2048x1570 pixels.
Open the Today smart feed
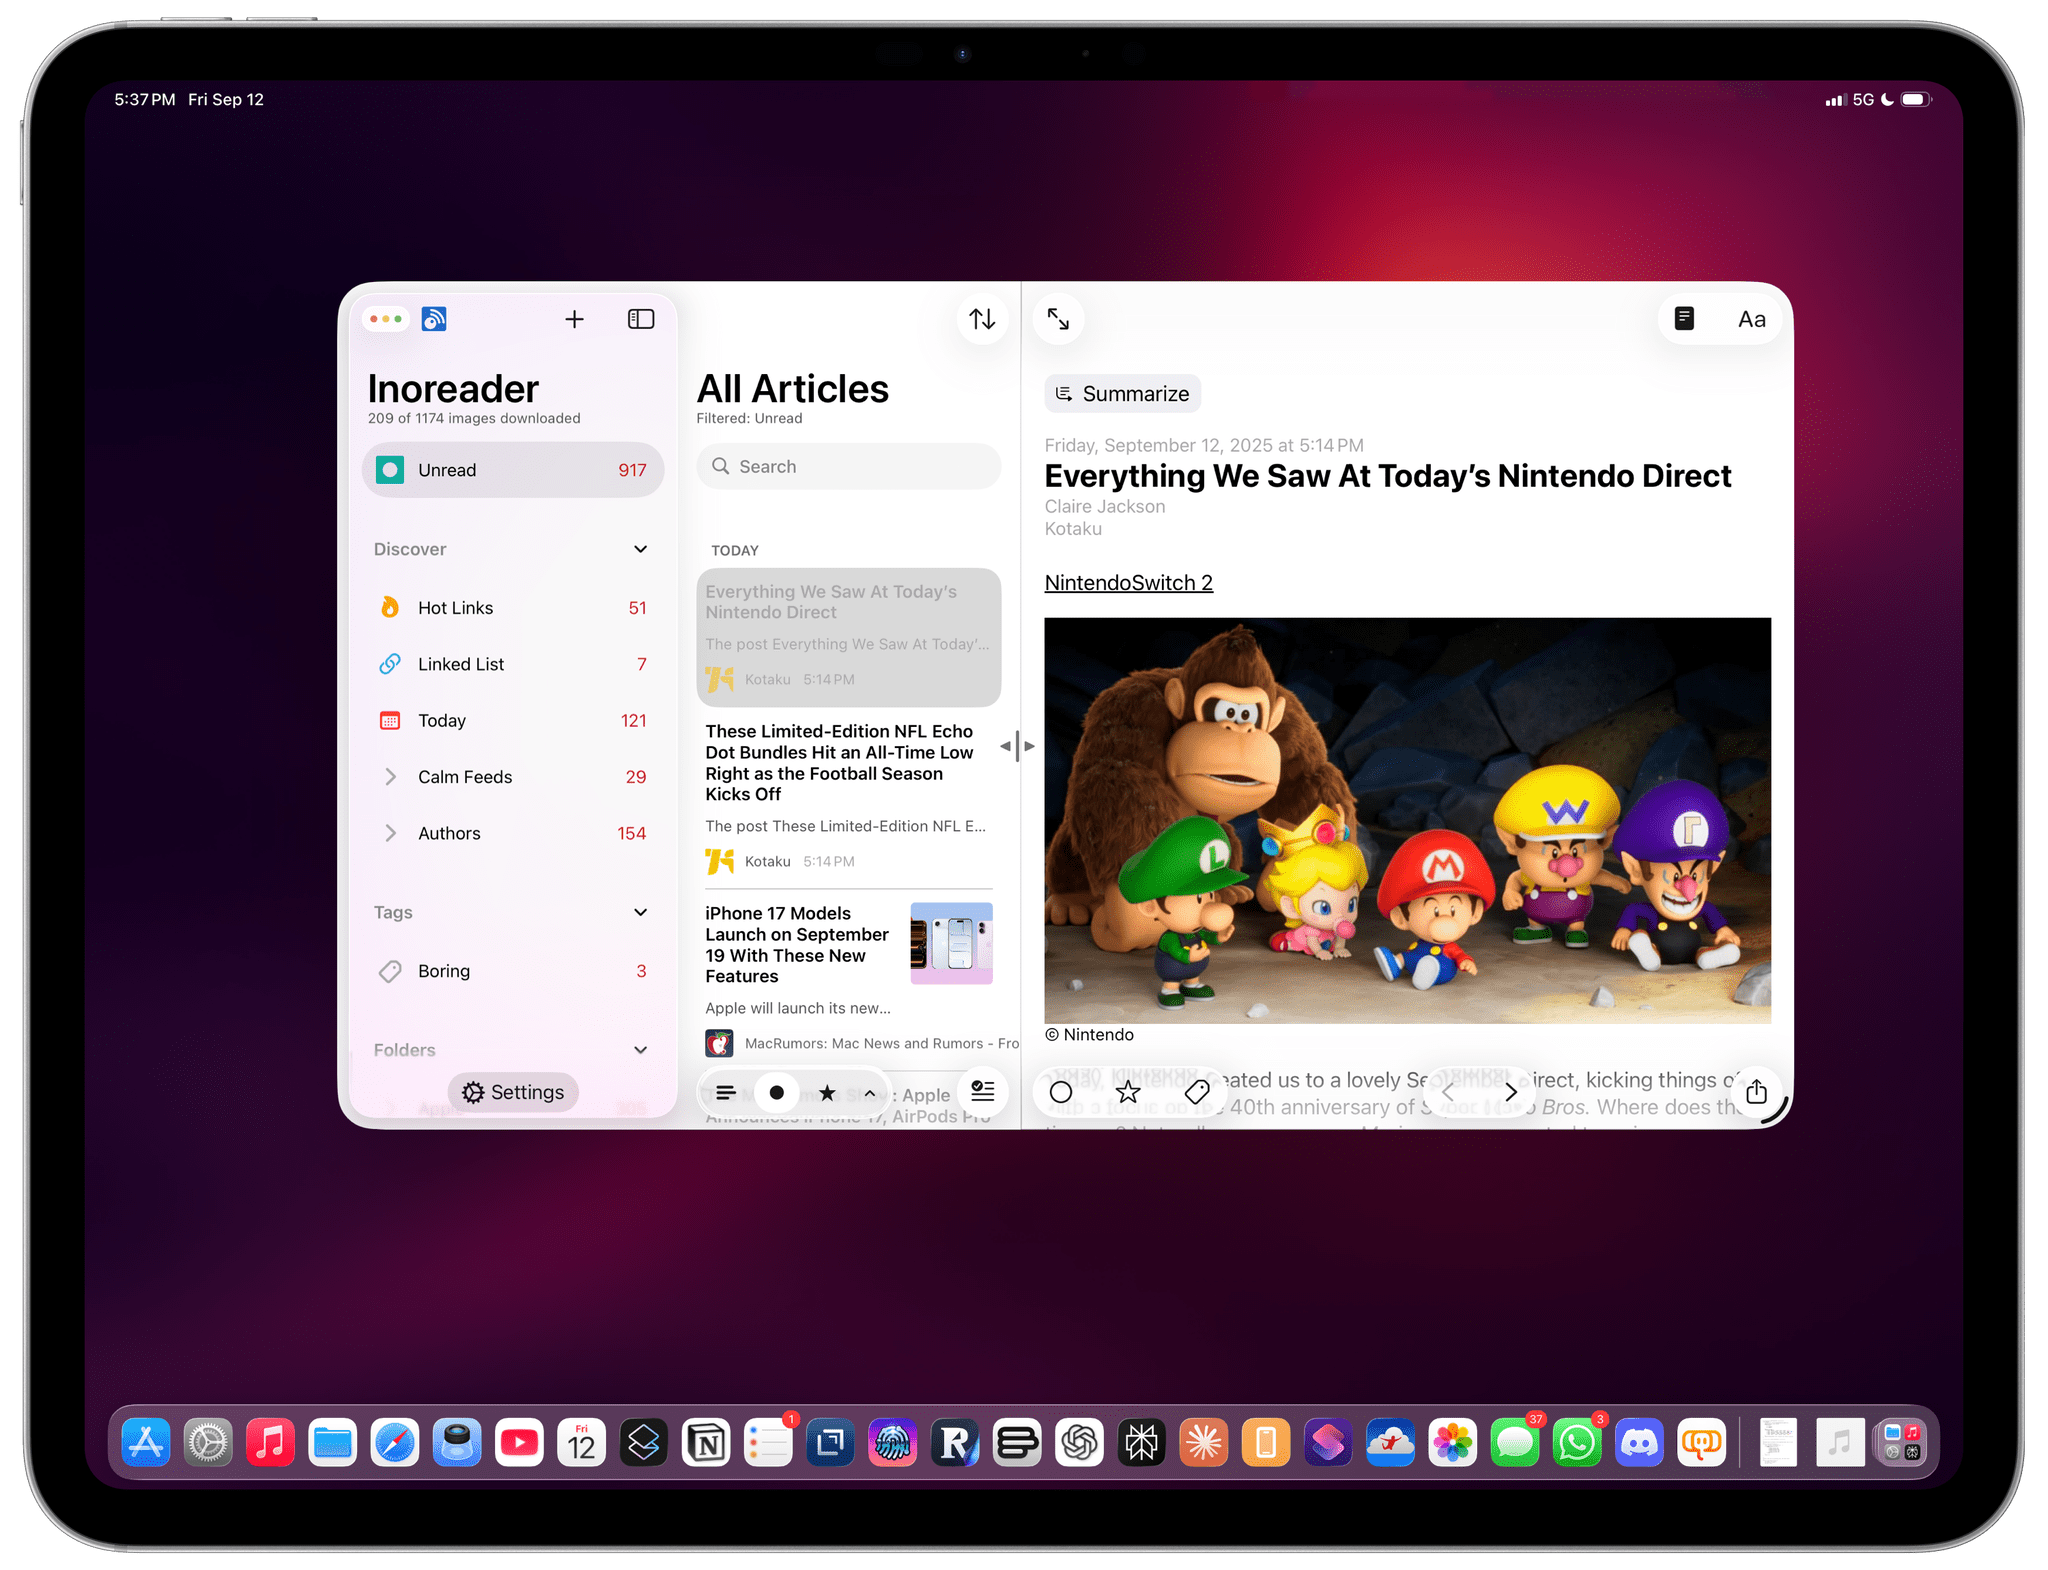442,721
